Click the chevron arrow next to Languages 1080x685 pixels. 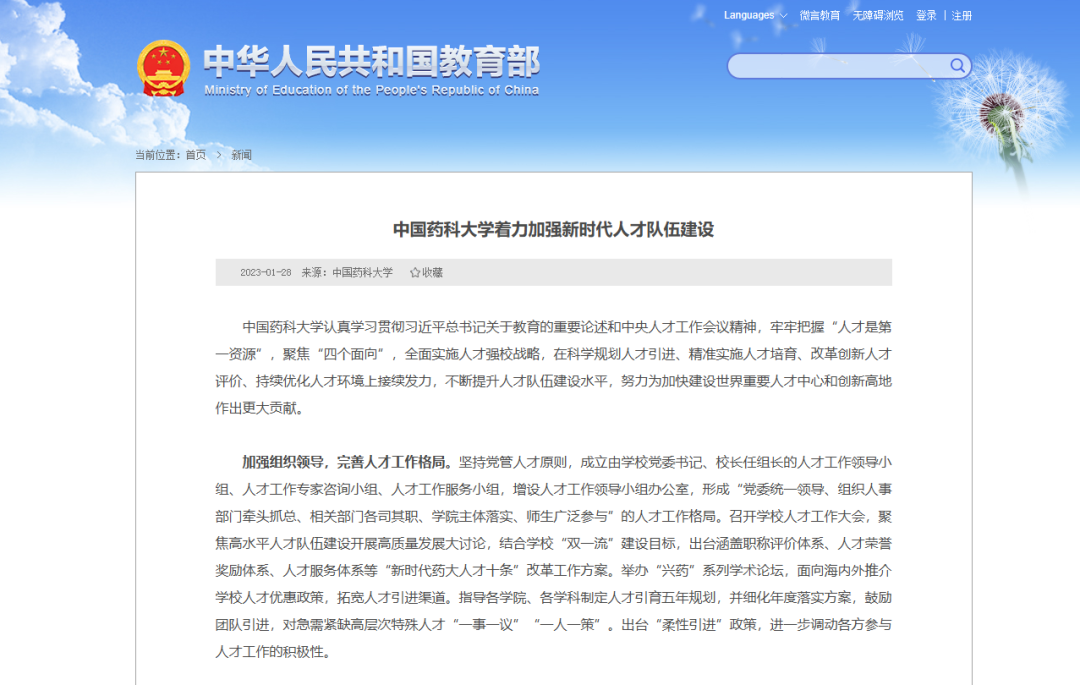point(783,16)
